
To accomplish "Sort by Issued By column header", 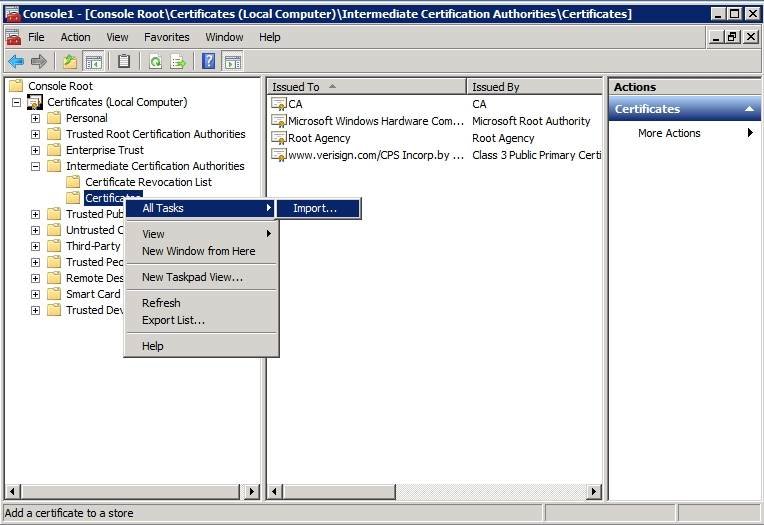I will tap(535, 87).
